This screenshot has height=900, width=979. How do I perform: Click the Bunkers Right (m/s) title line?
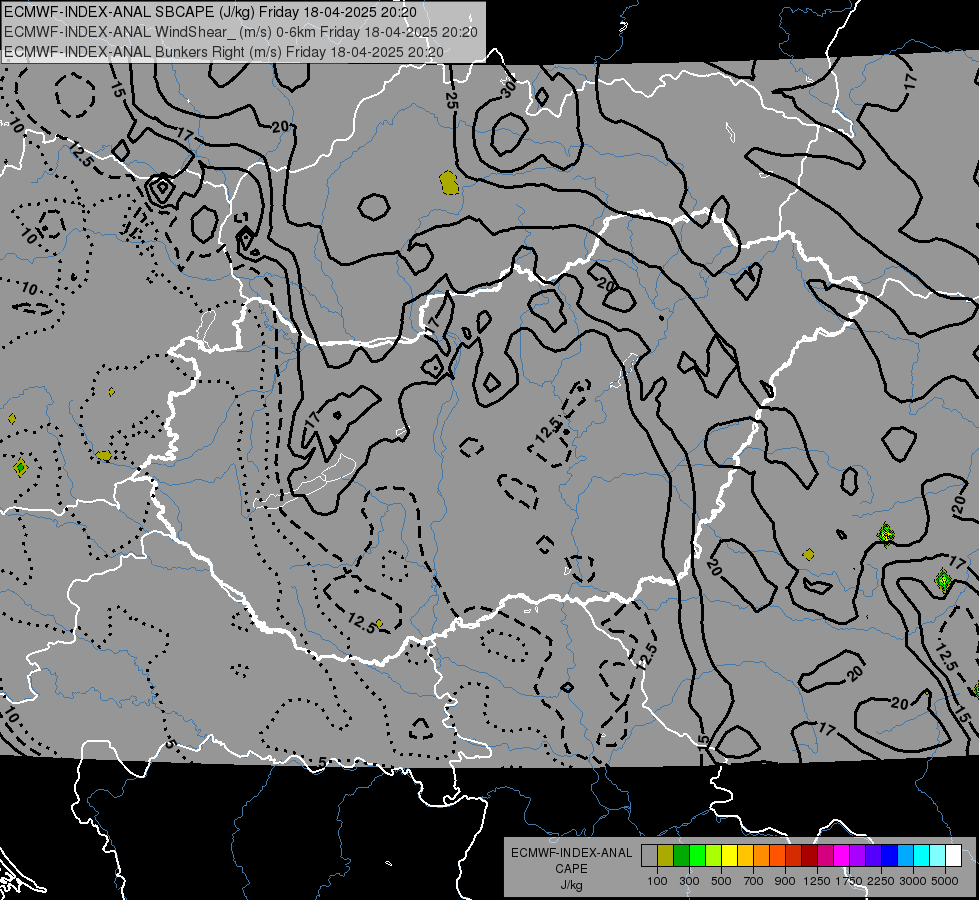(224, 52)
